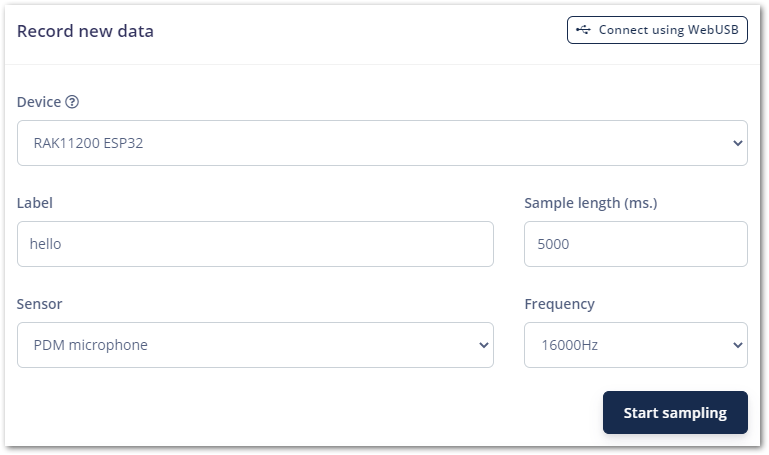Image resolution: width=769 pixels, height=455 pixels.
Task: Click the word hello in Label field
Action: click(x=46, y=244)
